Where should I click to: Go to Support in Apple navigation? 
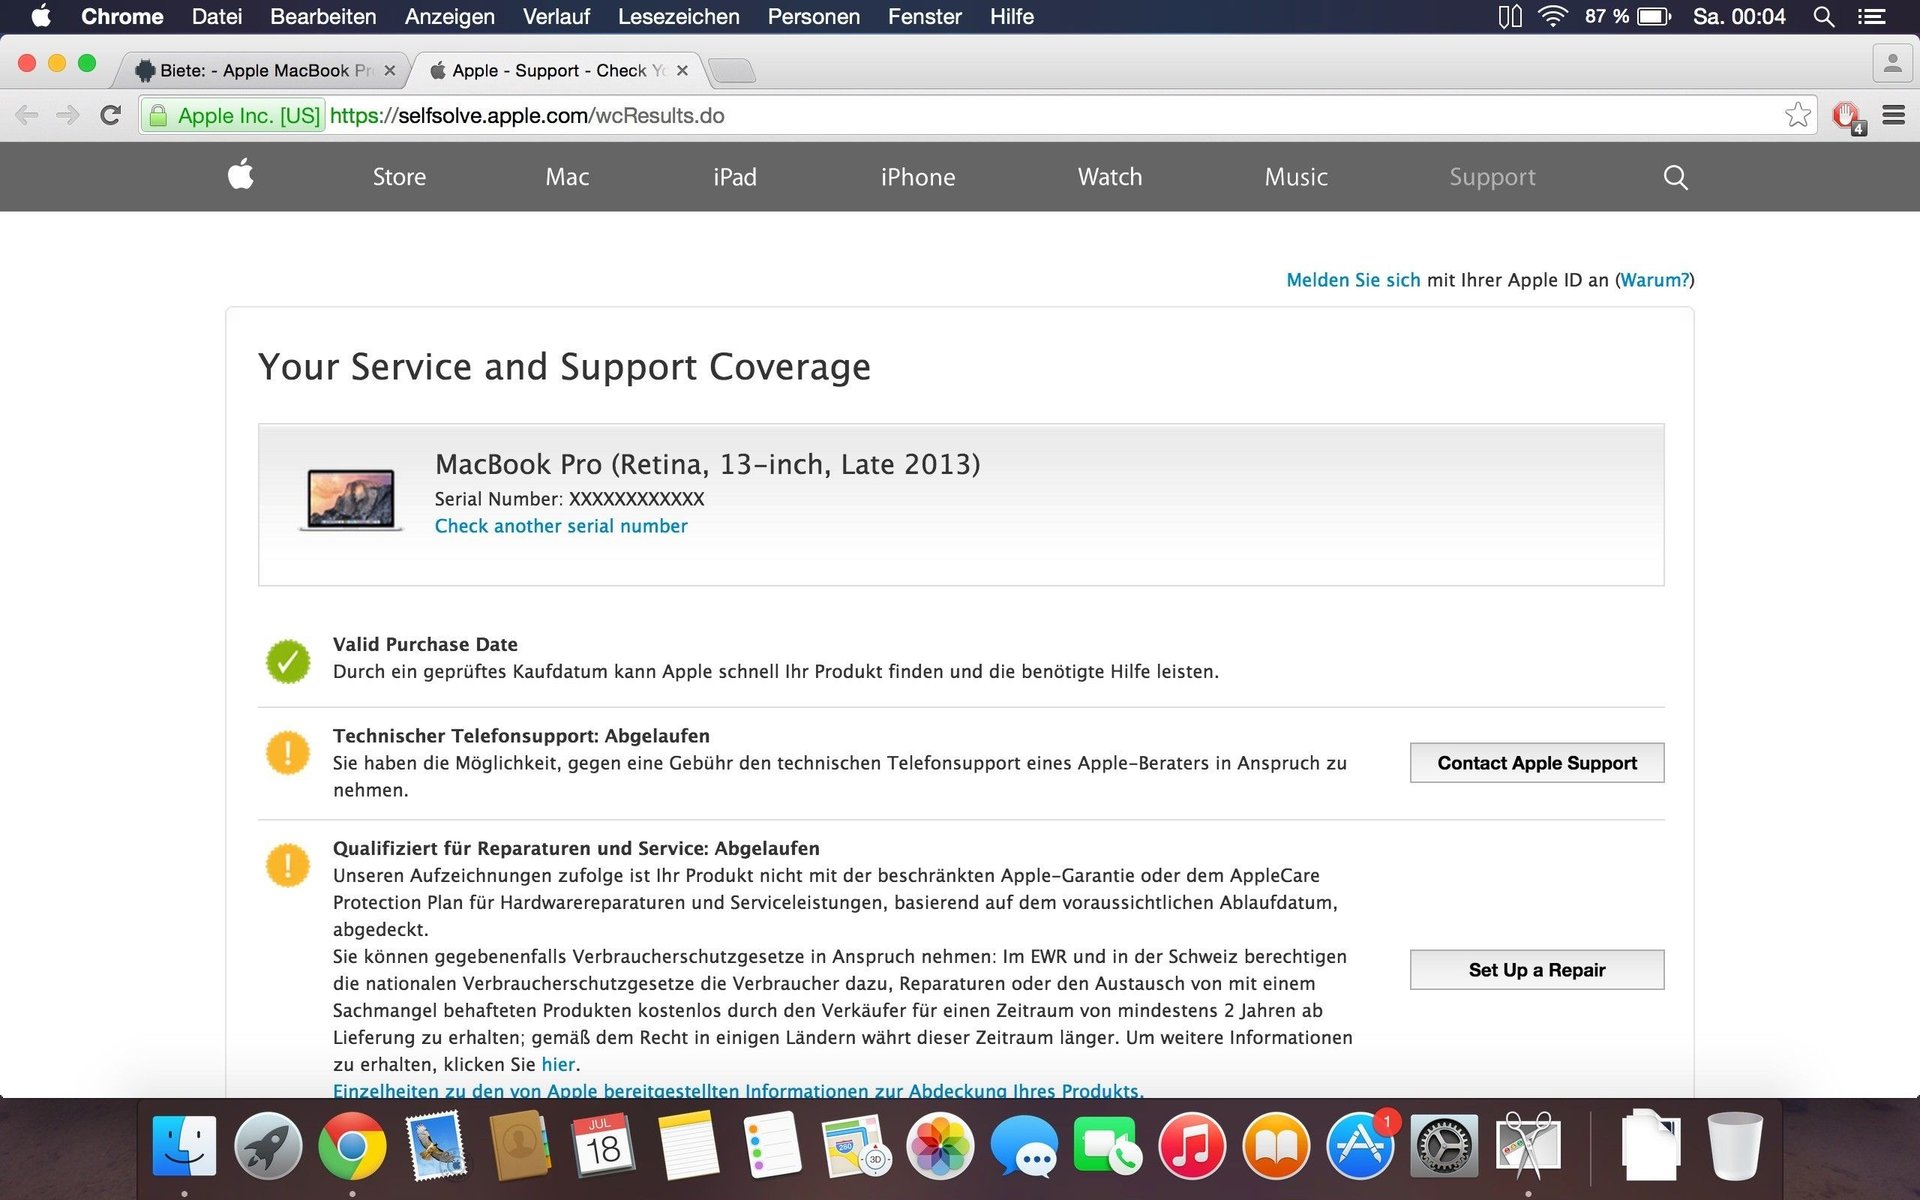1492,177
